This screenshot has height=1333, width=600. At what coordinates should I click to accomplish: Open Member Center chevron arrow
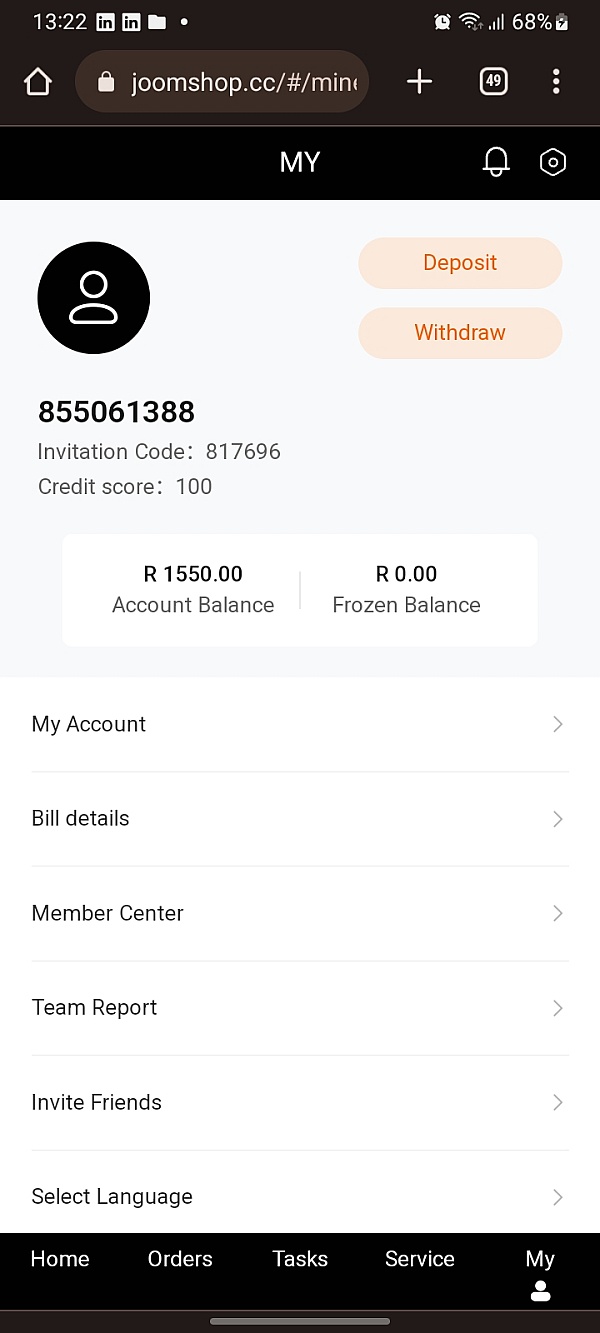(x=558, y=913)
